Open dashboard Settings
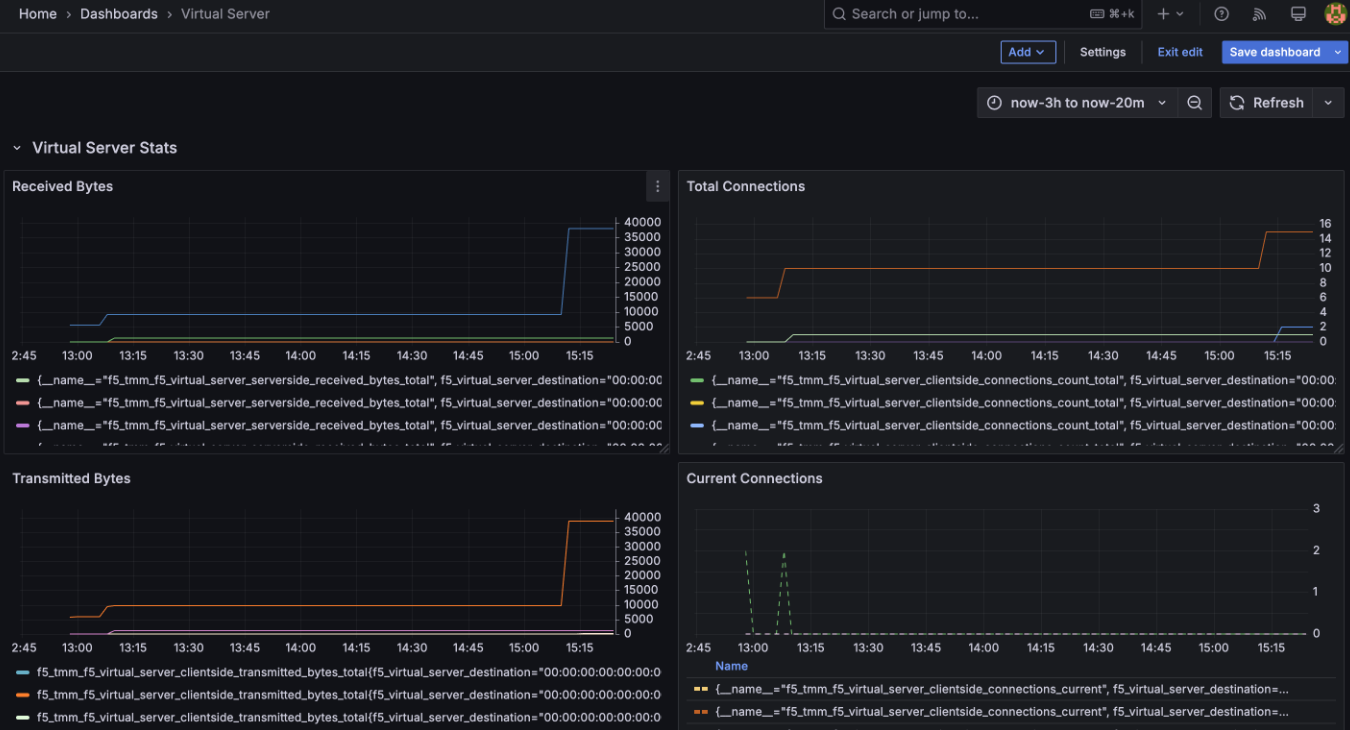The width and height of the screenshot is (1350, 730). tap(1103, 52)
